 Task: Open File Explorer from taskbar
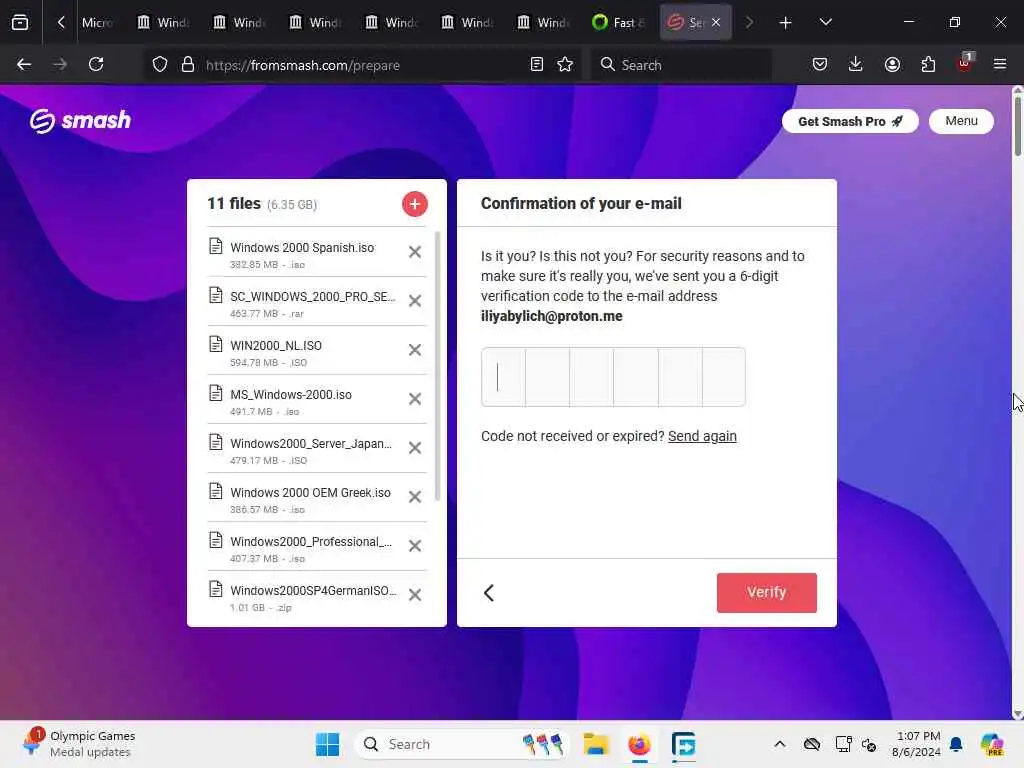pyautogui.click(x=596, y=744)
